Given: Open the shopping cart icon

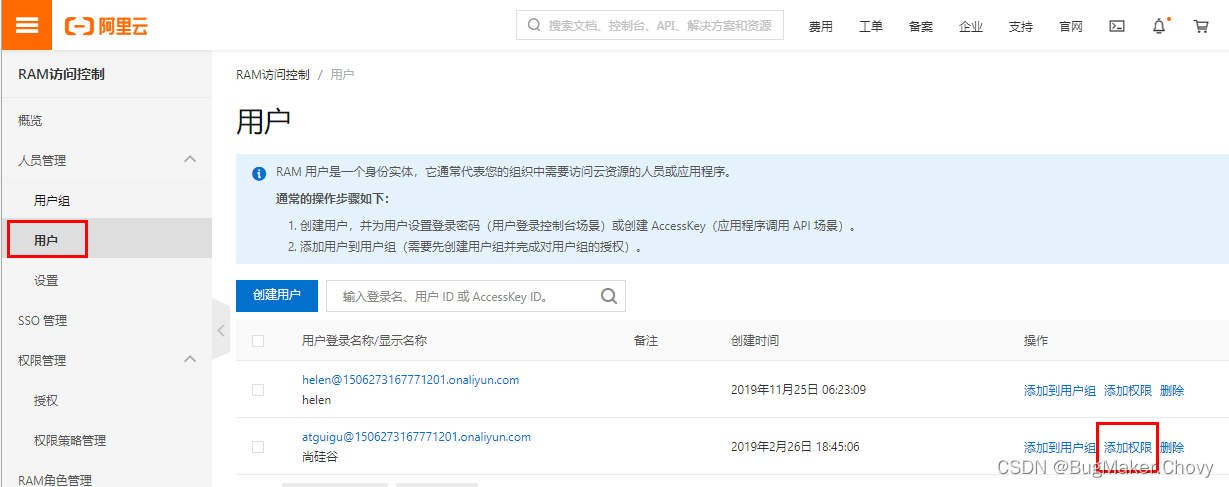Looking at the screenshot, I should [1201, 26].
